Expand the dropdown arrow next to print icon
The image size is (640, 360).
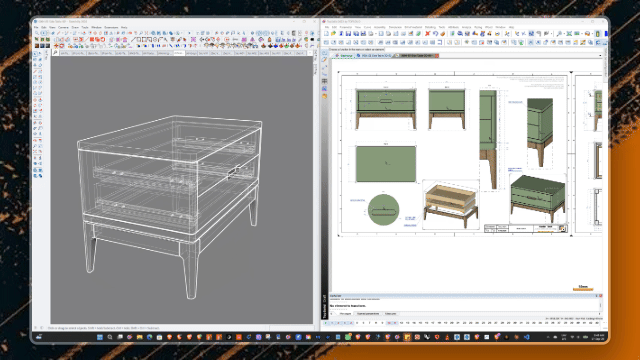click(376, 34)
